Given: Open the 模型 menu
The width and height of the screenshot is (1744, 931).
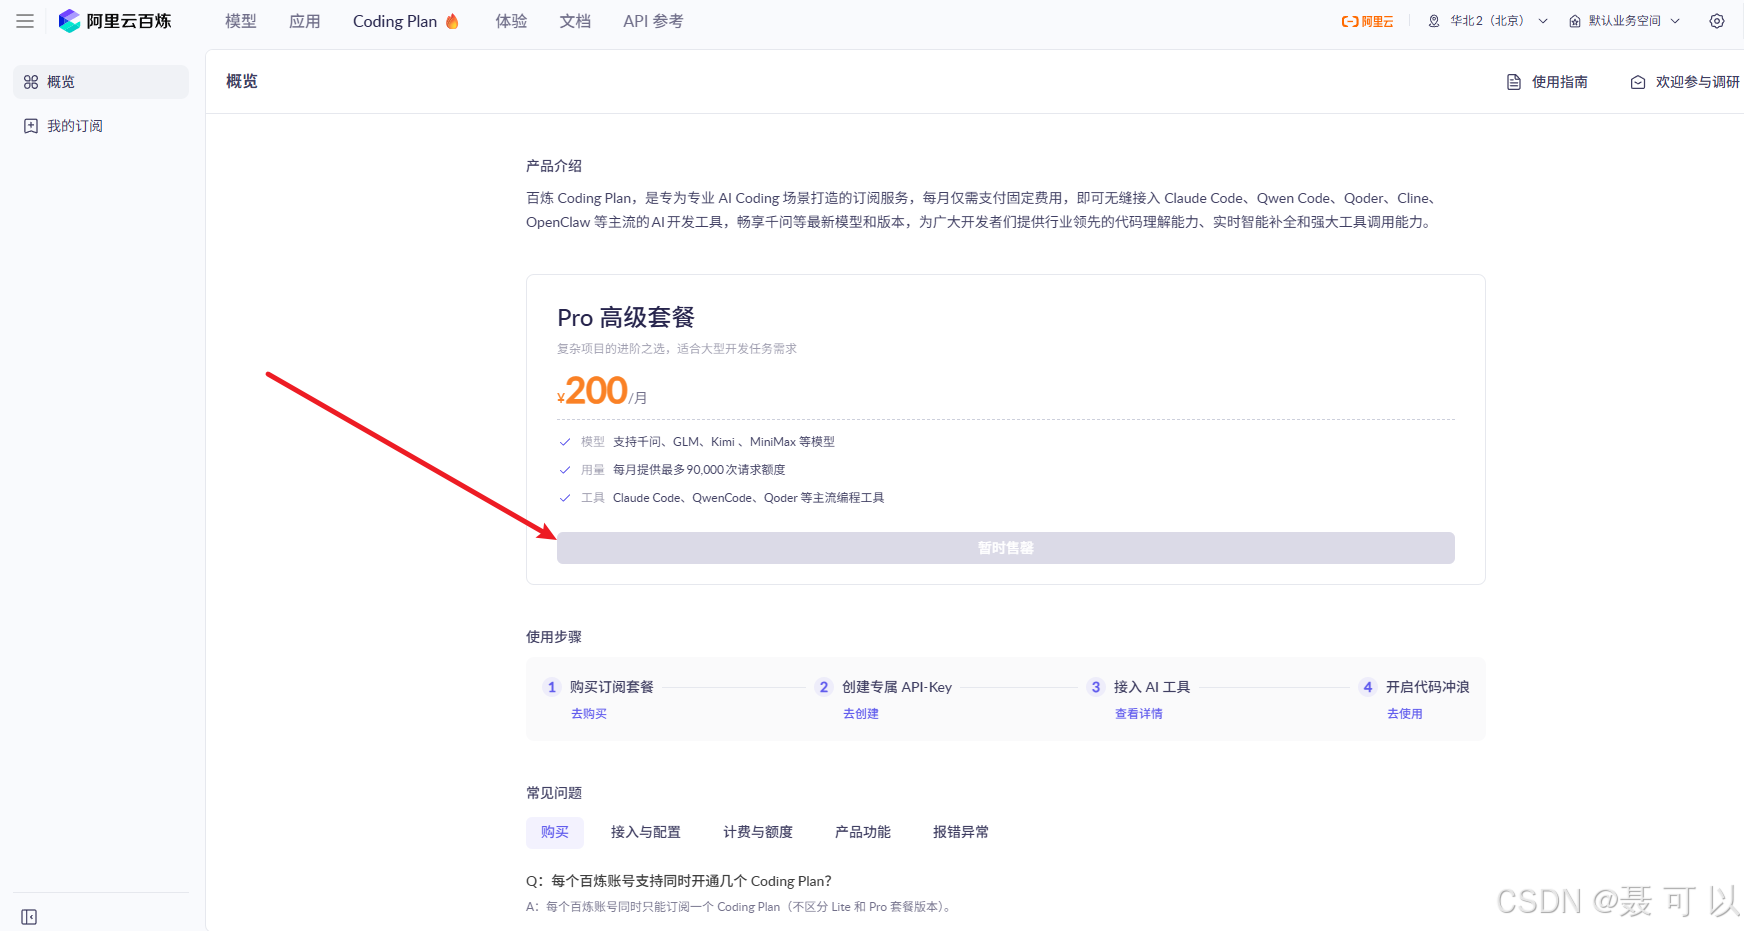Looking at the screenshot, I should (241, 21).
